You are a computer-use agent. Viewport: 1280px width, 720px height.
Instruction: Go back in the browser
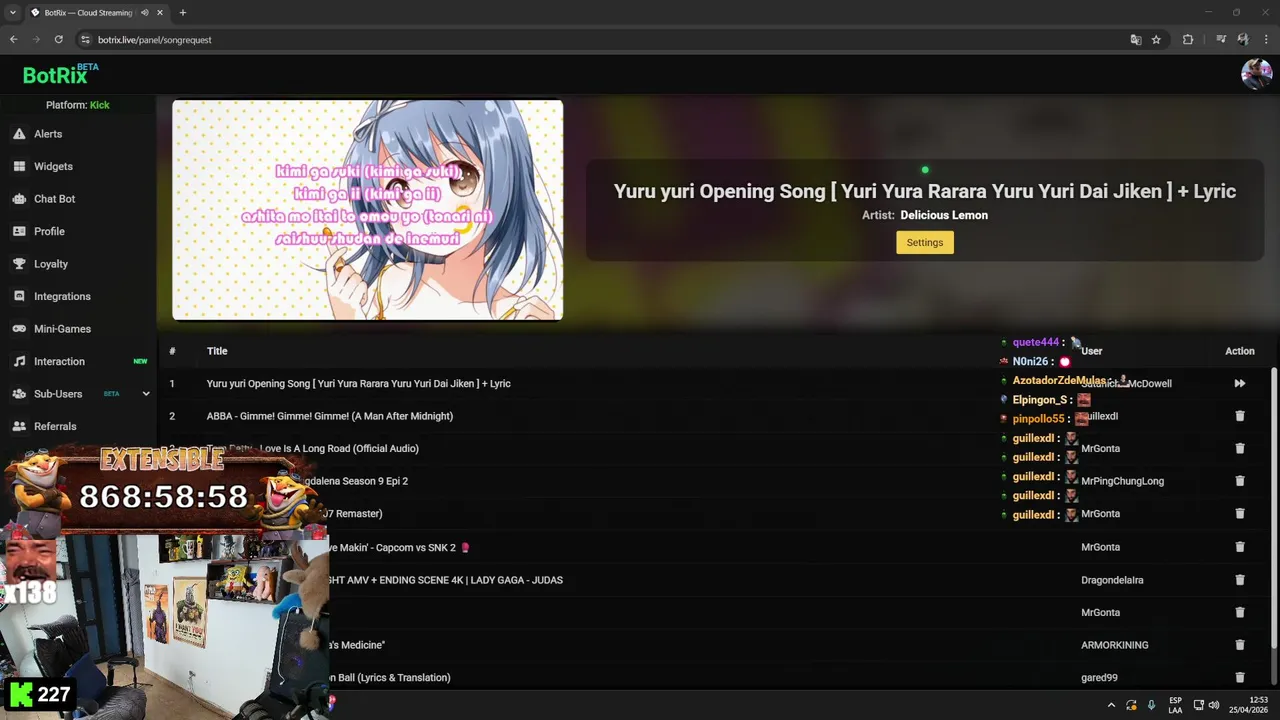point(13,39)
